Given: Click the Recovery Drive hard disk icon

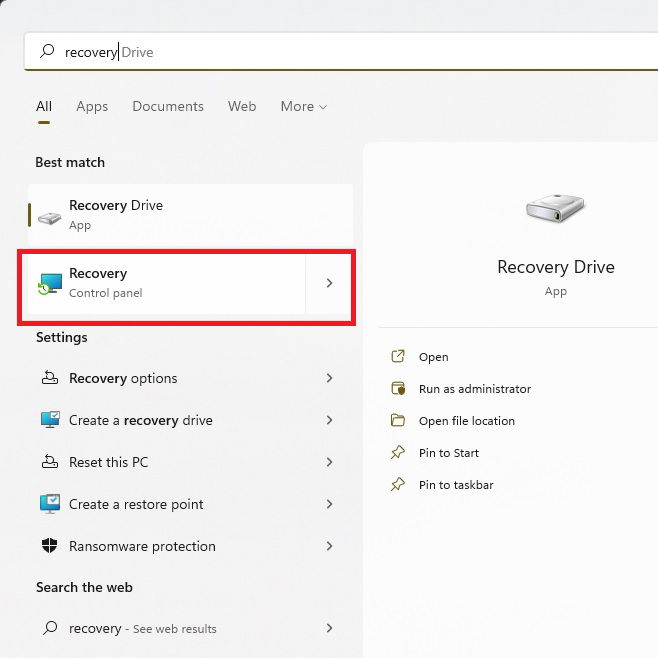Looking at the screenshot, I should click(x=50, y=218).
